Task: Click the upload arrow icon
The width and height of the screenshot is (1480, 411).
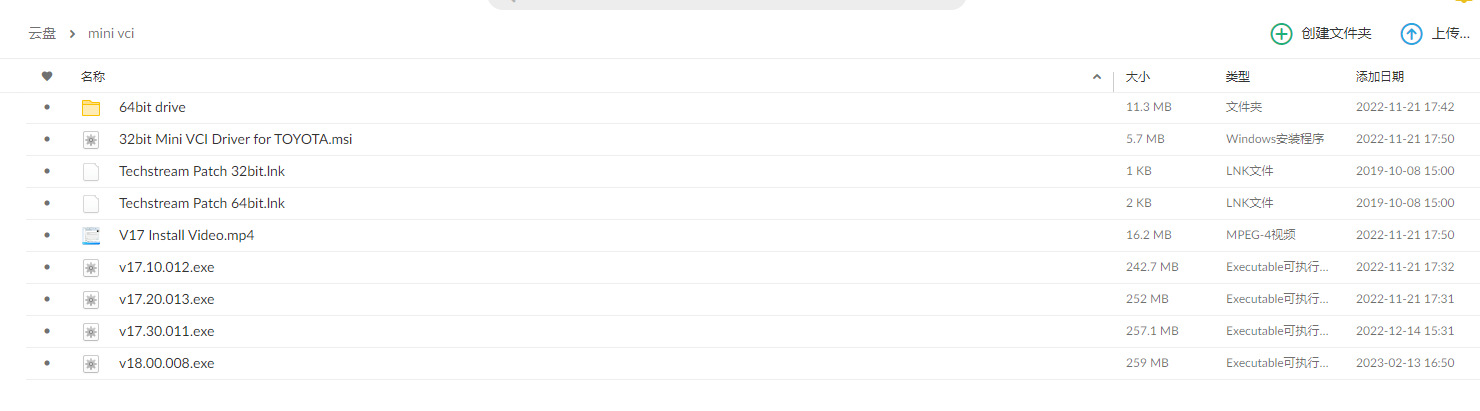Action: pyautogui.click(x=1411, y=34)
